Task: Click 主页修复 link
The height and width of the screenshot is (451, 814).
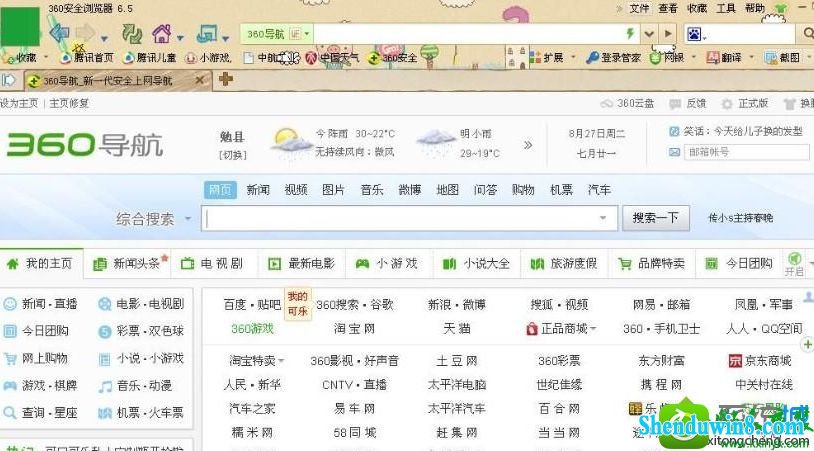Action: [69, 103]
